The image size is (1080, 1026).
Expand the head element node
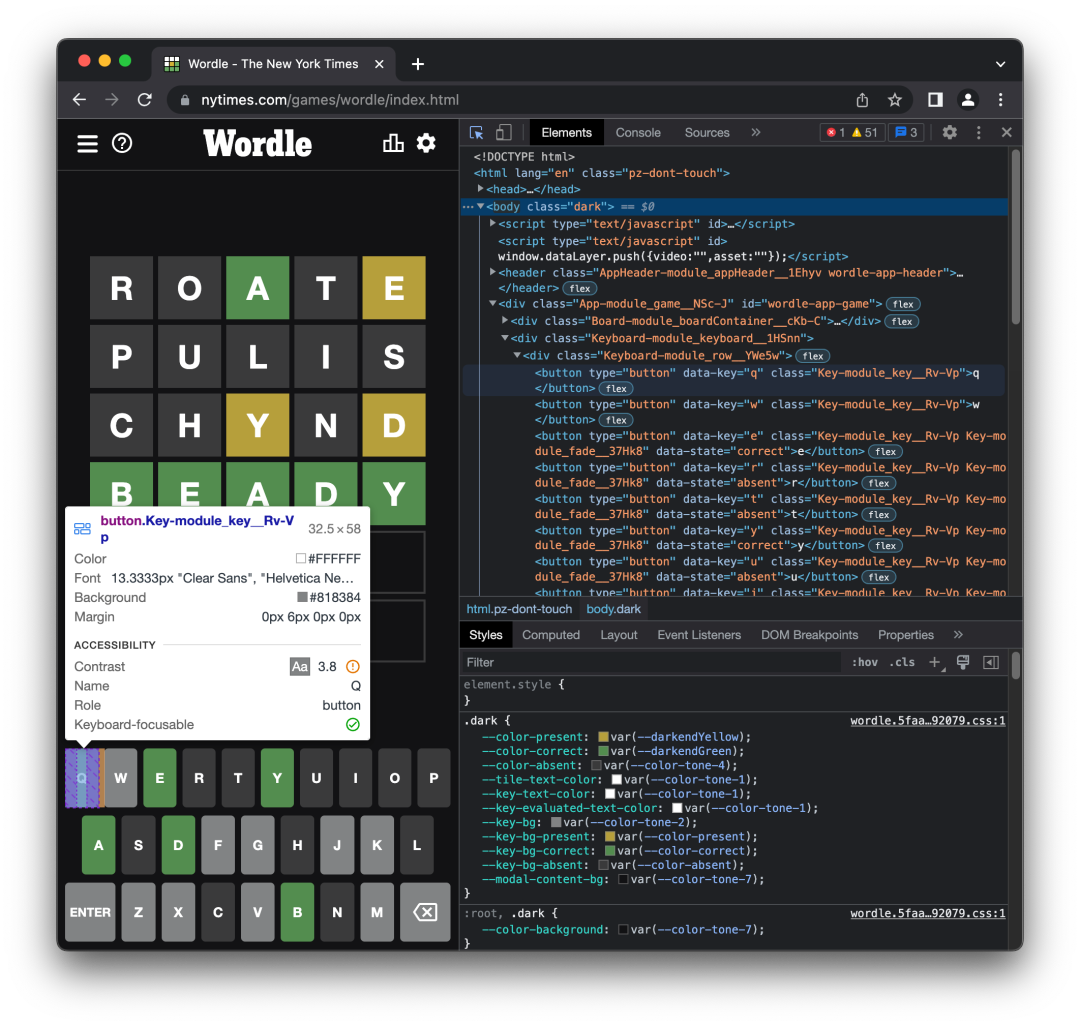(481, 189)
